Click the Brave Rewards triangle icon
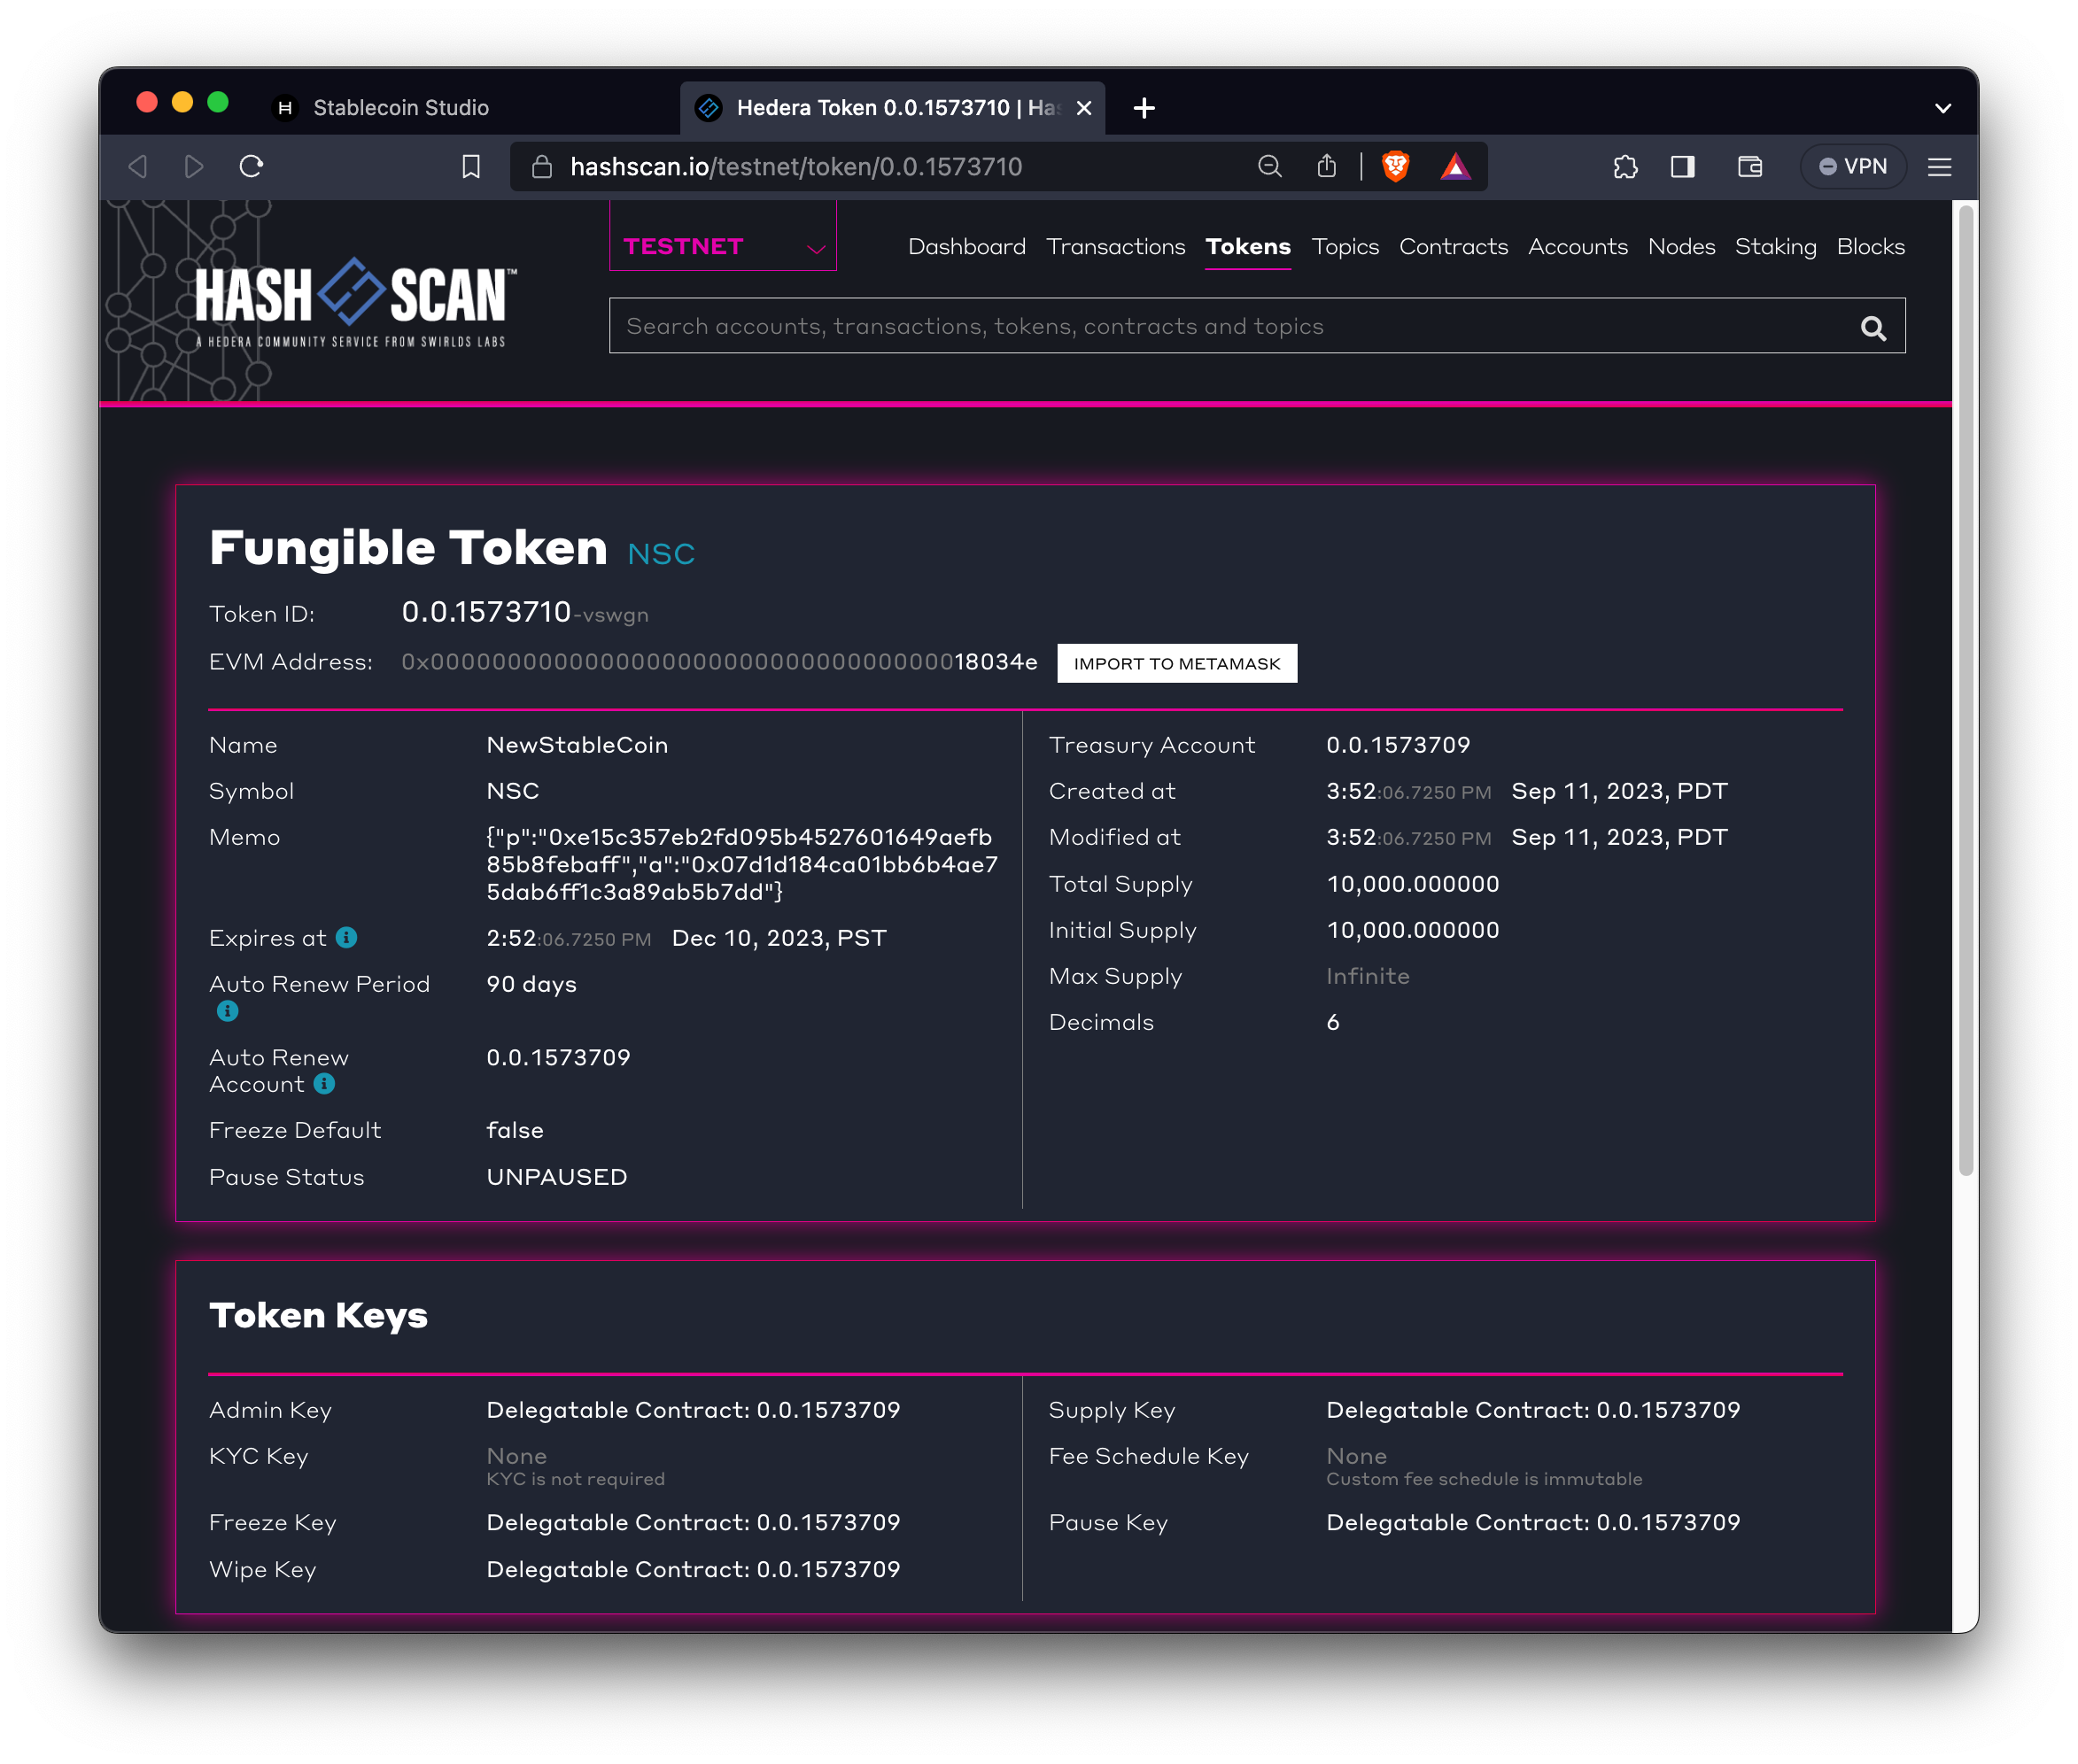The image size is (2078, 1764). click(x=1455, y=166)
